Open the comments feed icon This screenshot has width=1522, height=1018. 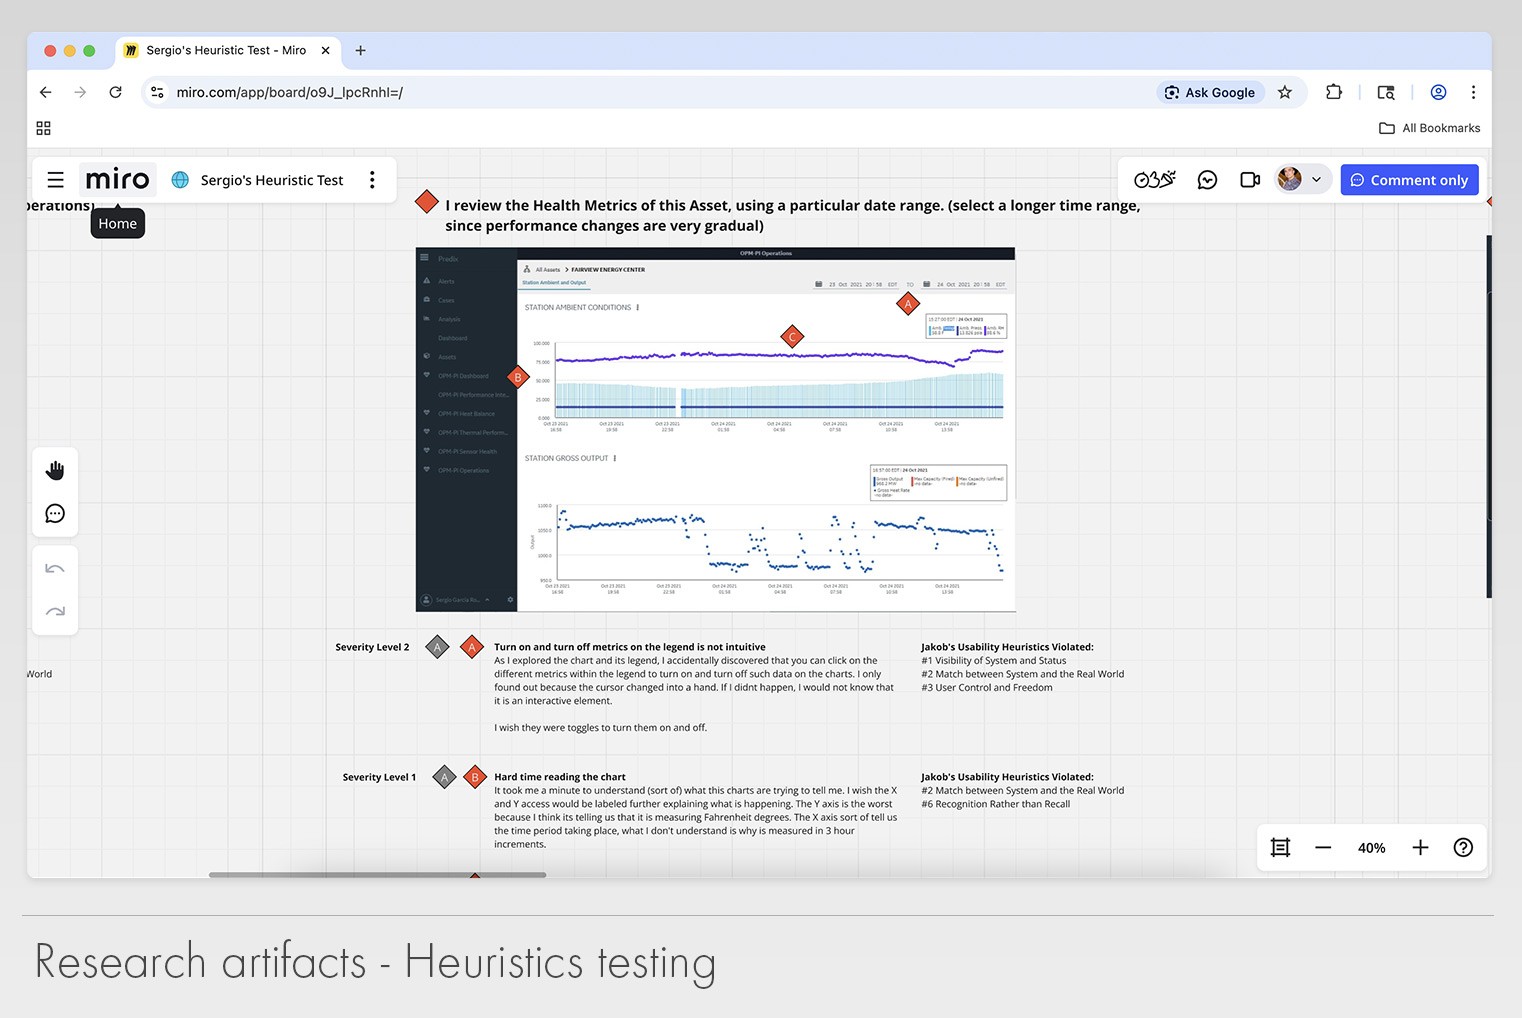[1207, 180]
